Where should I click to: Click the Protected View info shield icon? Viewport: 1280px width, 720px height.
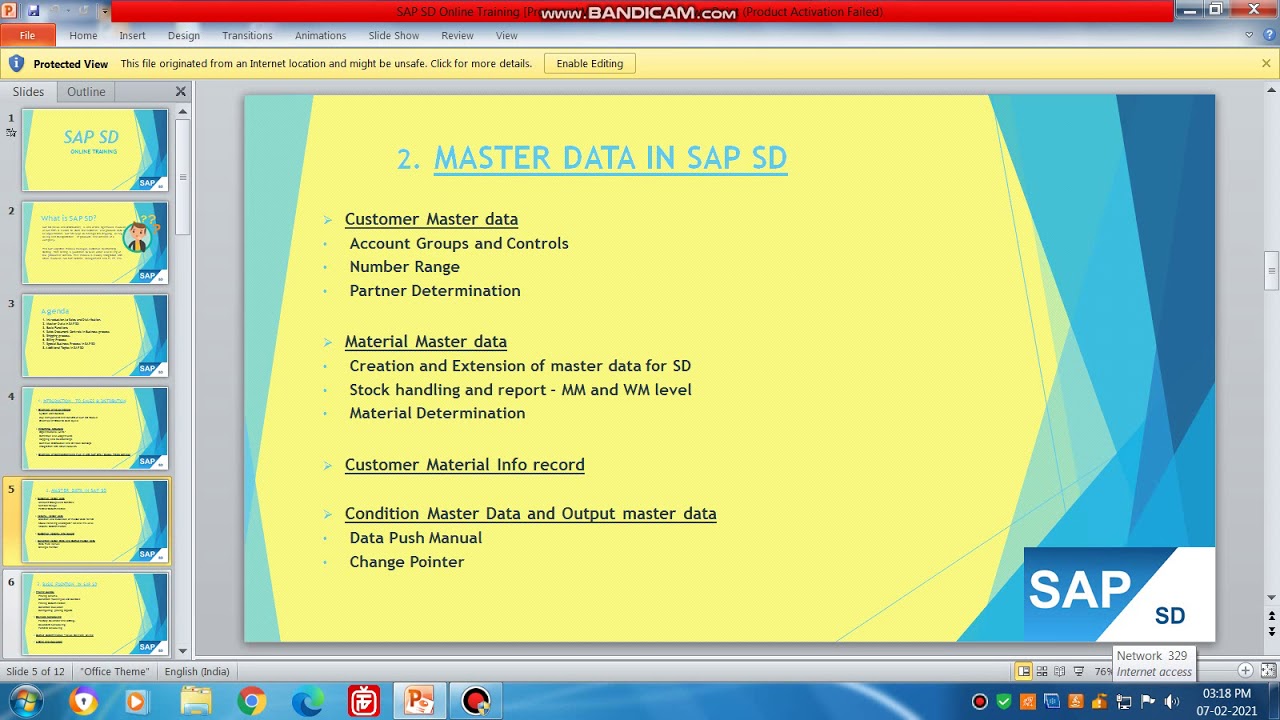pyautogui.click(x=16, y=63)
